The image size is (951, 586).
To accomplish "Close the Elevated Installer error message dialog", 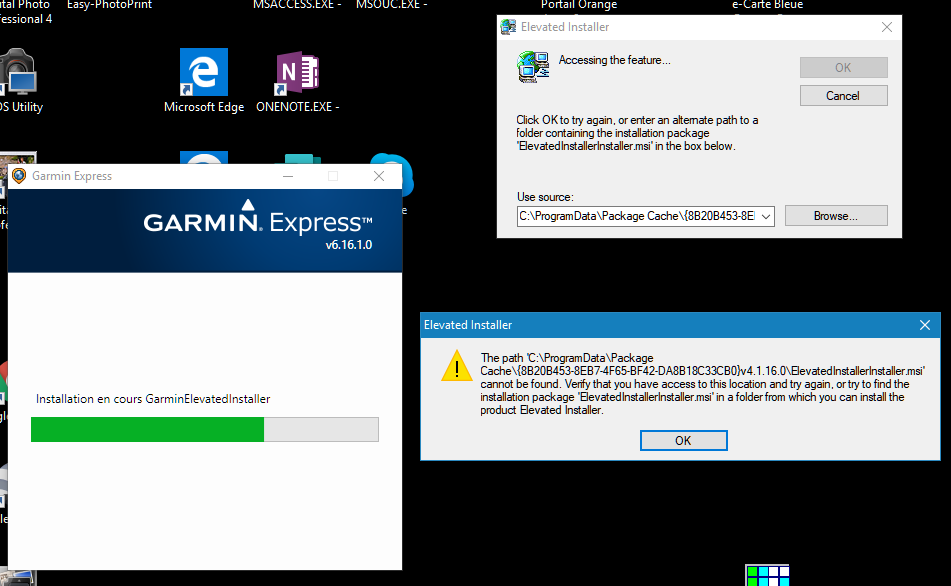I will pyautogui.click(x=925, y=325).
